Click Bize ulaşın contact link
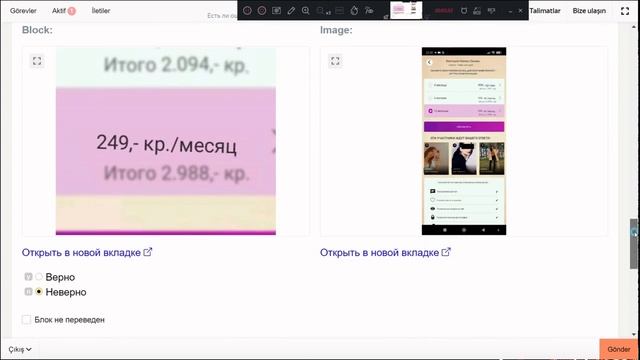Image resolution: width=640 pixels, height=360 pixels. pos(589,11)
